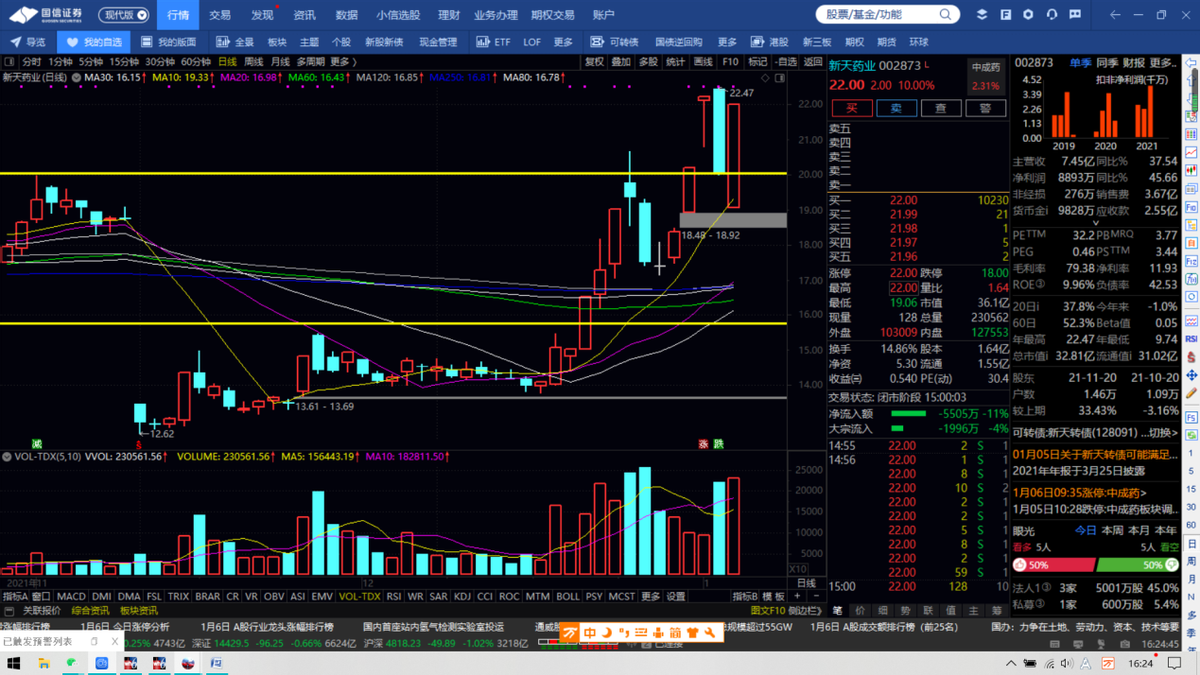Select the KDJ indicator

[x=462, y=597]
